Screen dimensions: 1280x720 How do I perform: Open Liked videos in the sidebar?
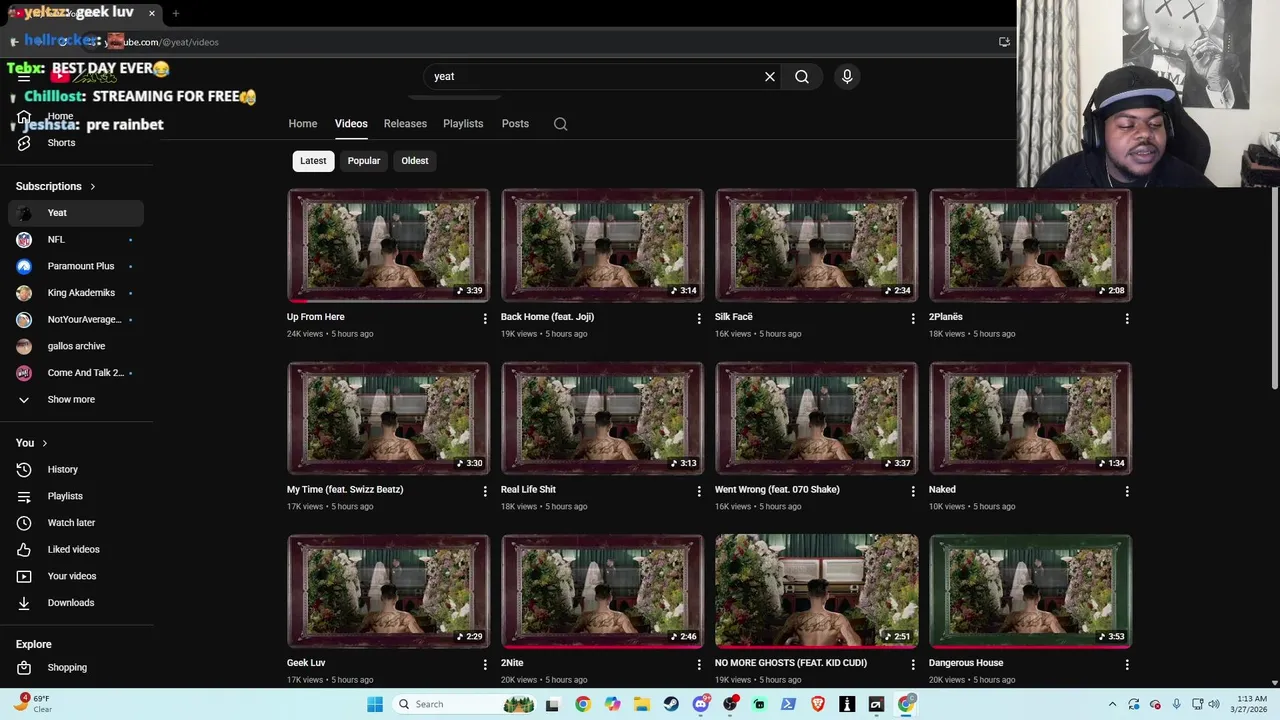pos(76,549)
